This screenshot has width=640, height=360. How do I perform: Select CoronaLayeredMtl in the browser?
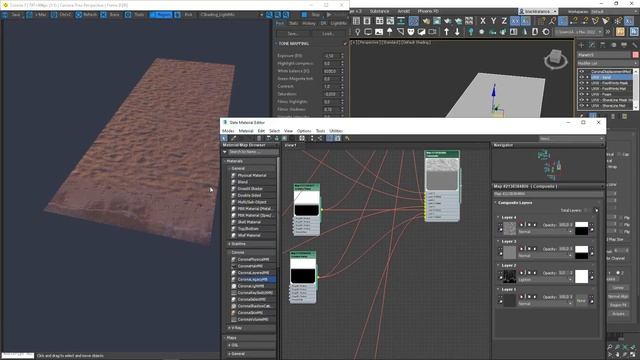253,273
